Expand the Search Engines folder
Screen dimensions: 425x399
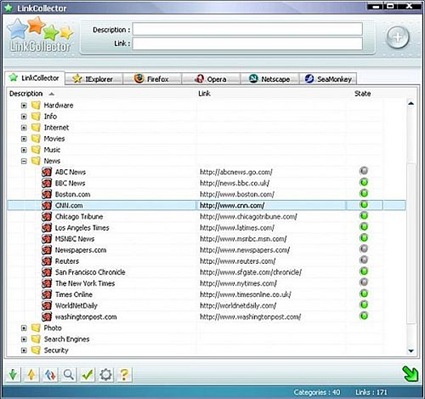pos(24,339)
